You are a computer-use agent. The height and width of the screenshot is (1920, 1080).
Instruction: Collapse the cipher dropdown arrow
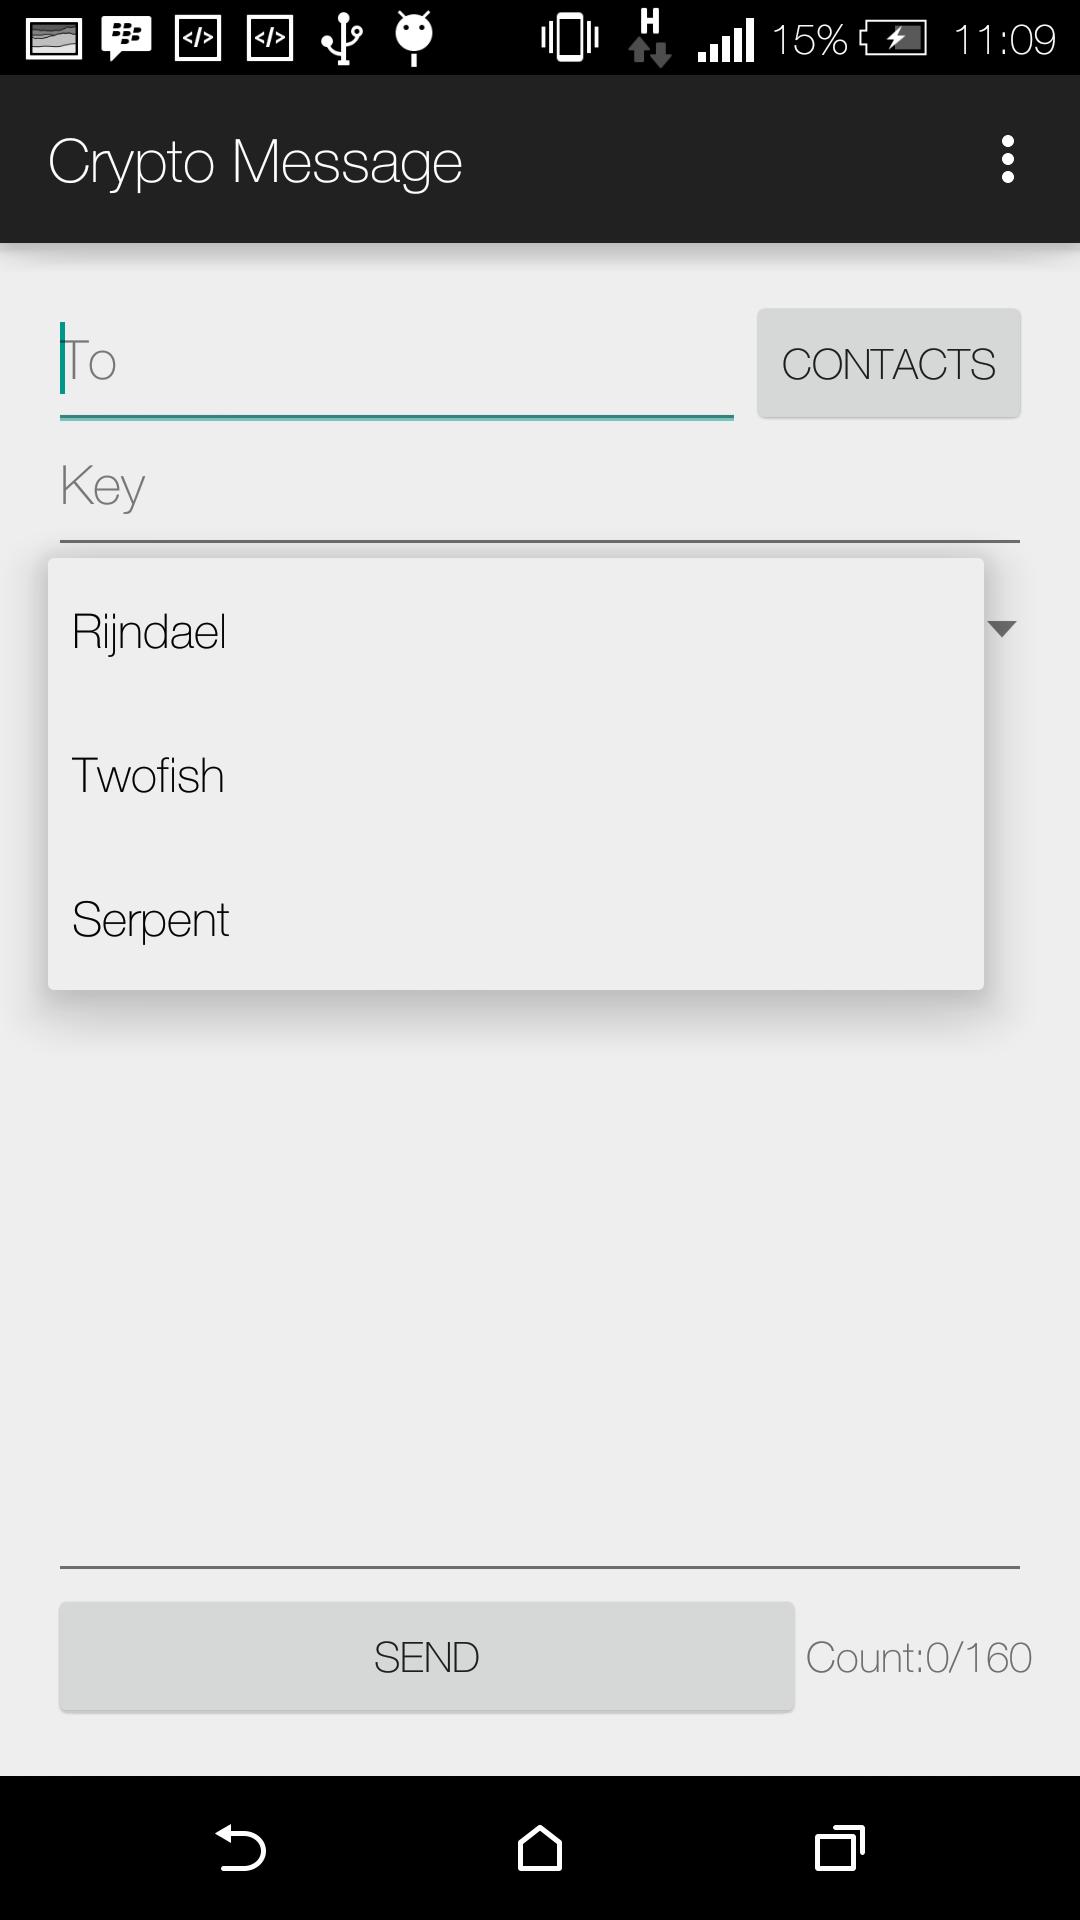coord(1001,628)
